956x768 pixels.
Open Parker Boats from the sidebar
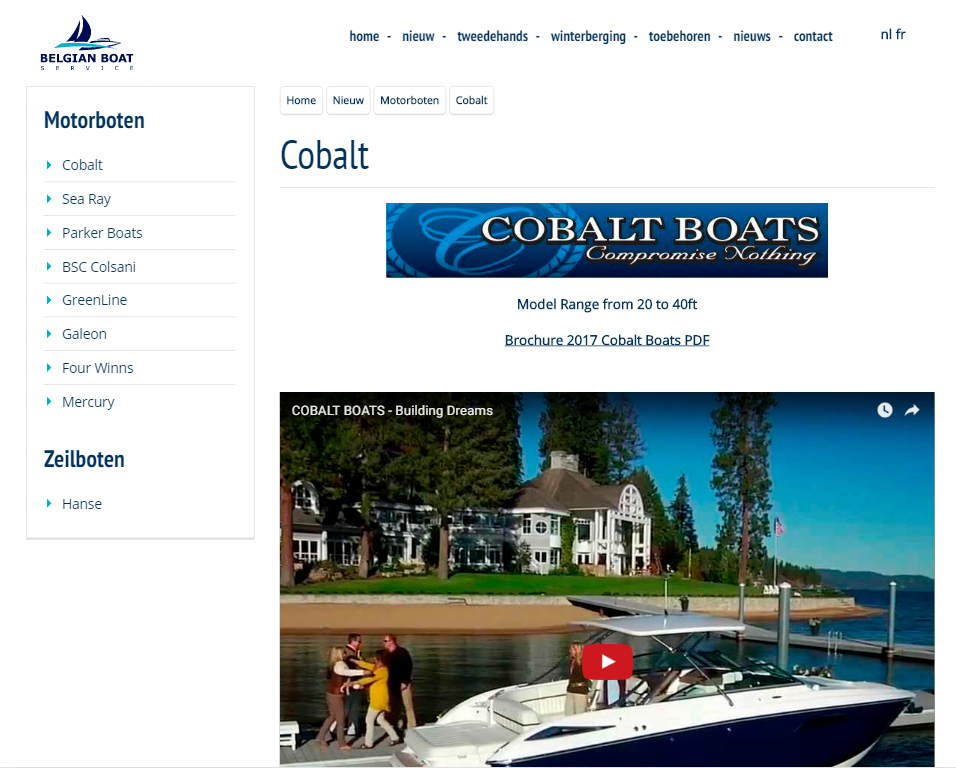pyautogui.click(x=102, y=233)
